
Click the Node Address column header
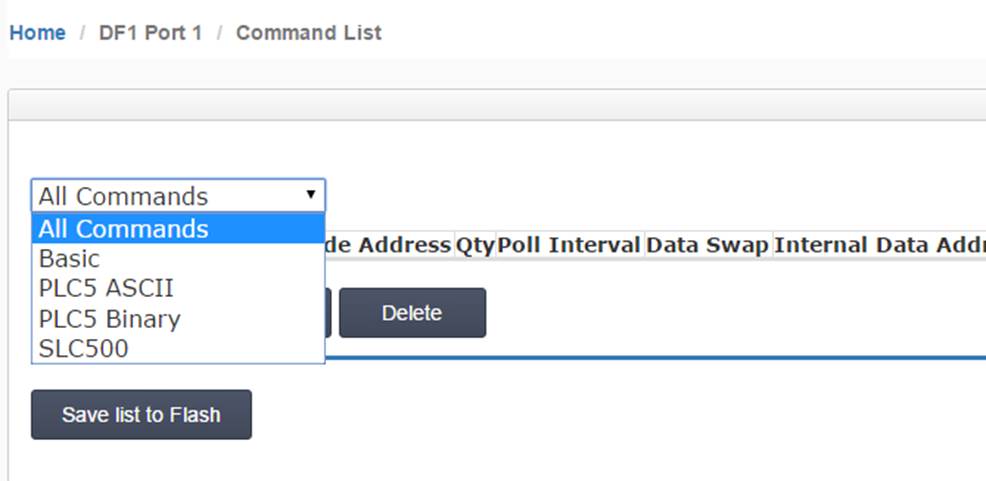pyautogui.click(x=389, y=245)
